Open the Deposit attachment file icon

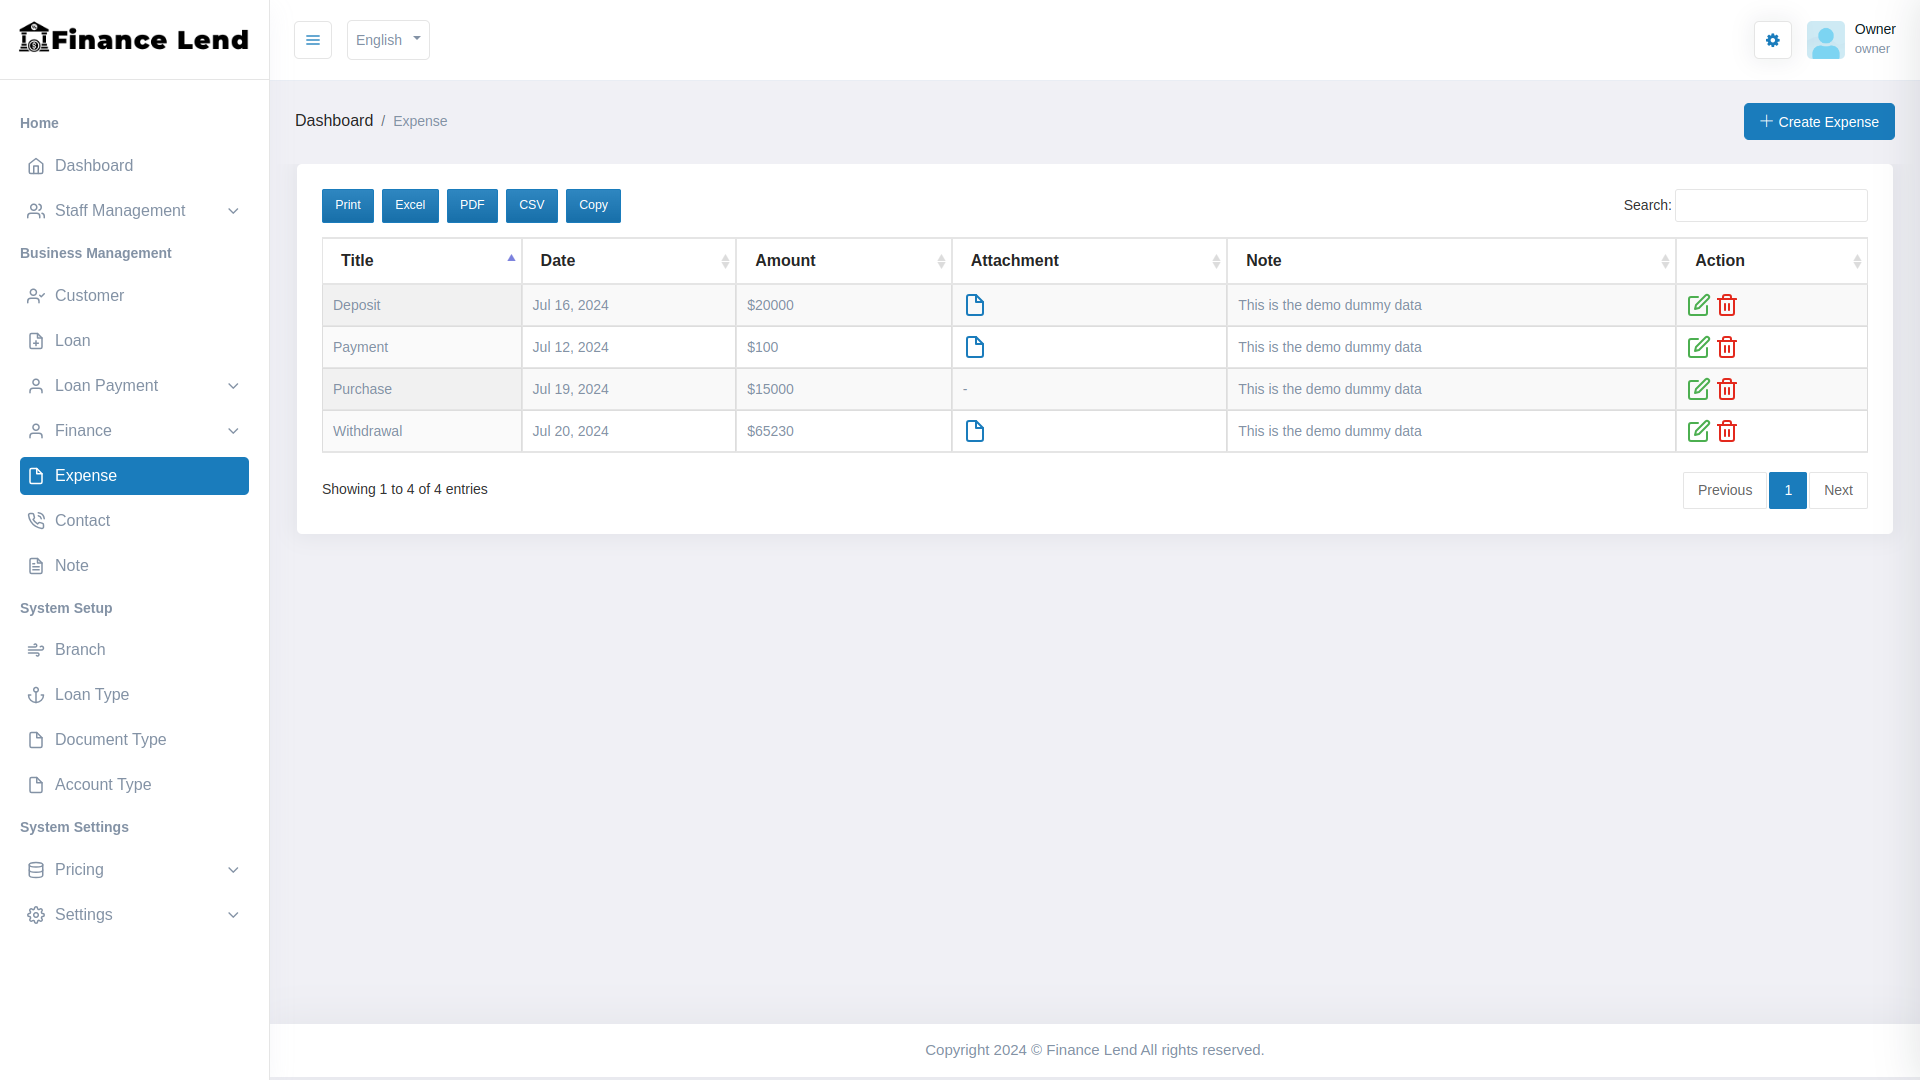coord(975,305)
